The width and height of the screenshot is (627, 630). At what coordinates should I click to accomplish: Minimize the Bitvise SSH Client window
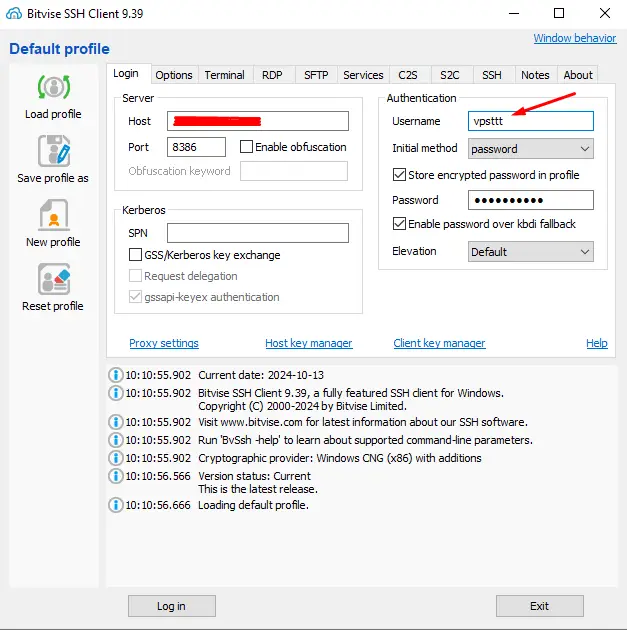click(x=514, y=13)
